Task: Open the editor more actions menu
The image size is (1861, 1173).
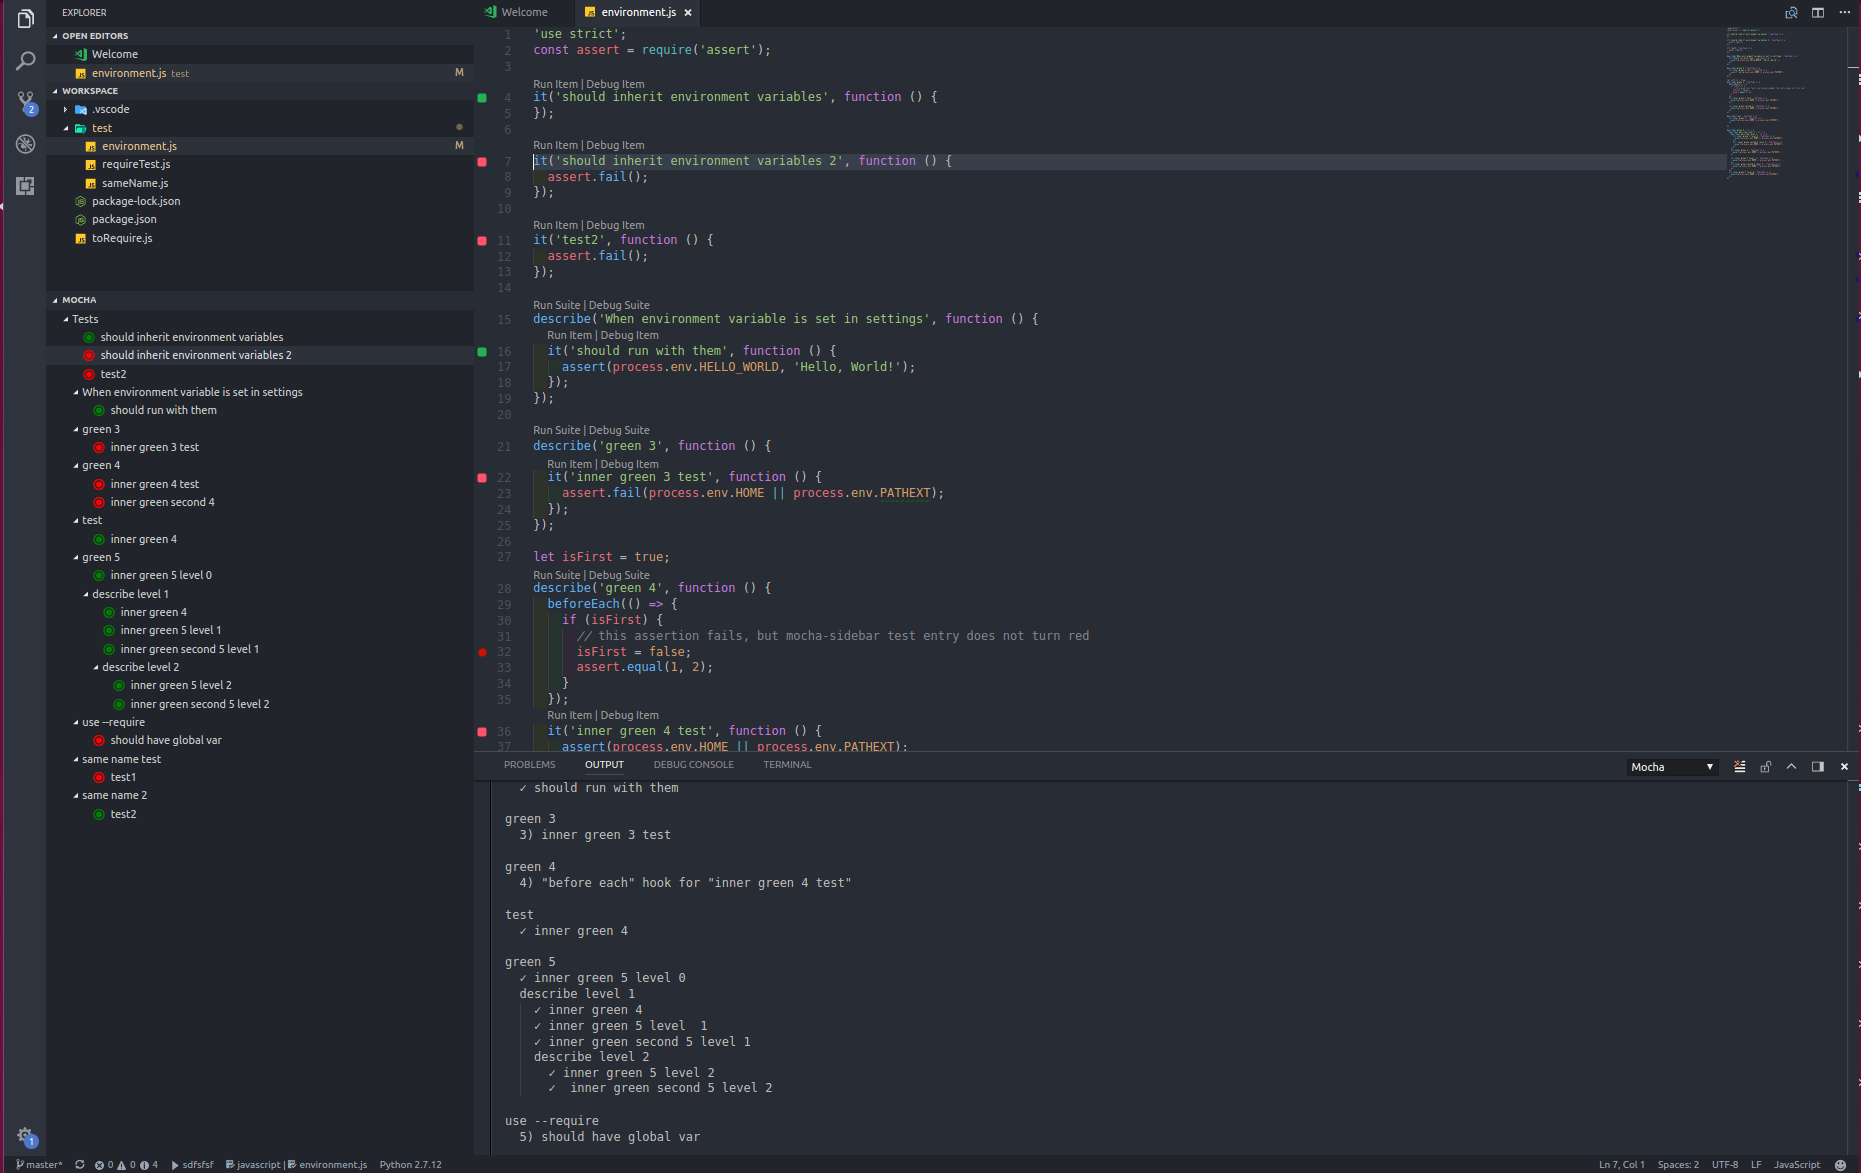Action: [1844, 12]
